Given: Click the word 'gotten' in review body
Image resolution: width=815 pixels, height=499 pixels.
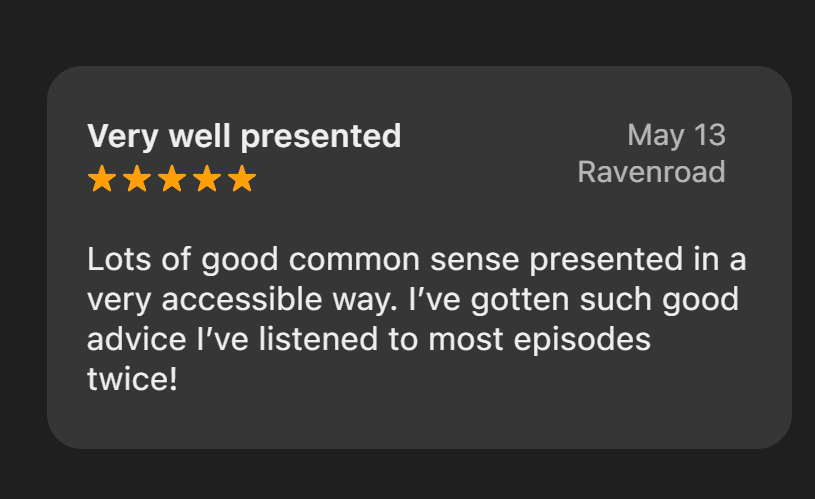Looking at the screenshot, I should pos(520,300).
